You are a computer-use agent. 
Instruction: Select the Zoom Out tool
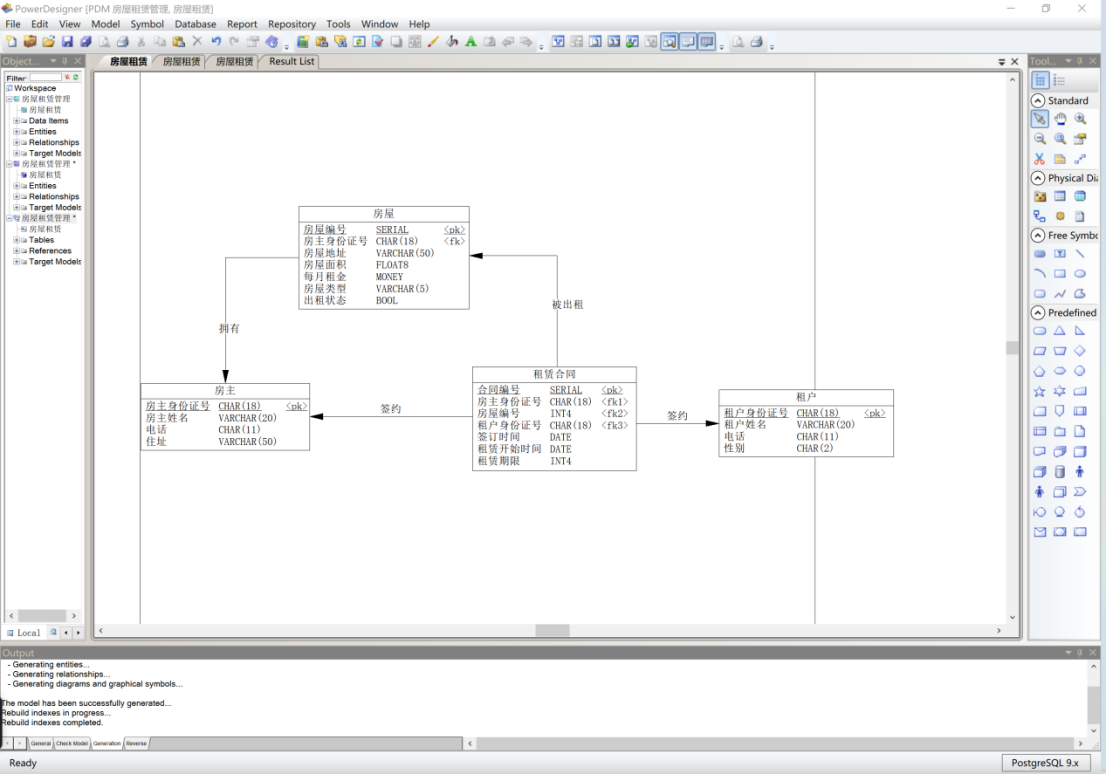[x=1040, y=139]
